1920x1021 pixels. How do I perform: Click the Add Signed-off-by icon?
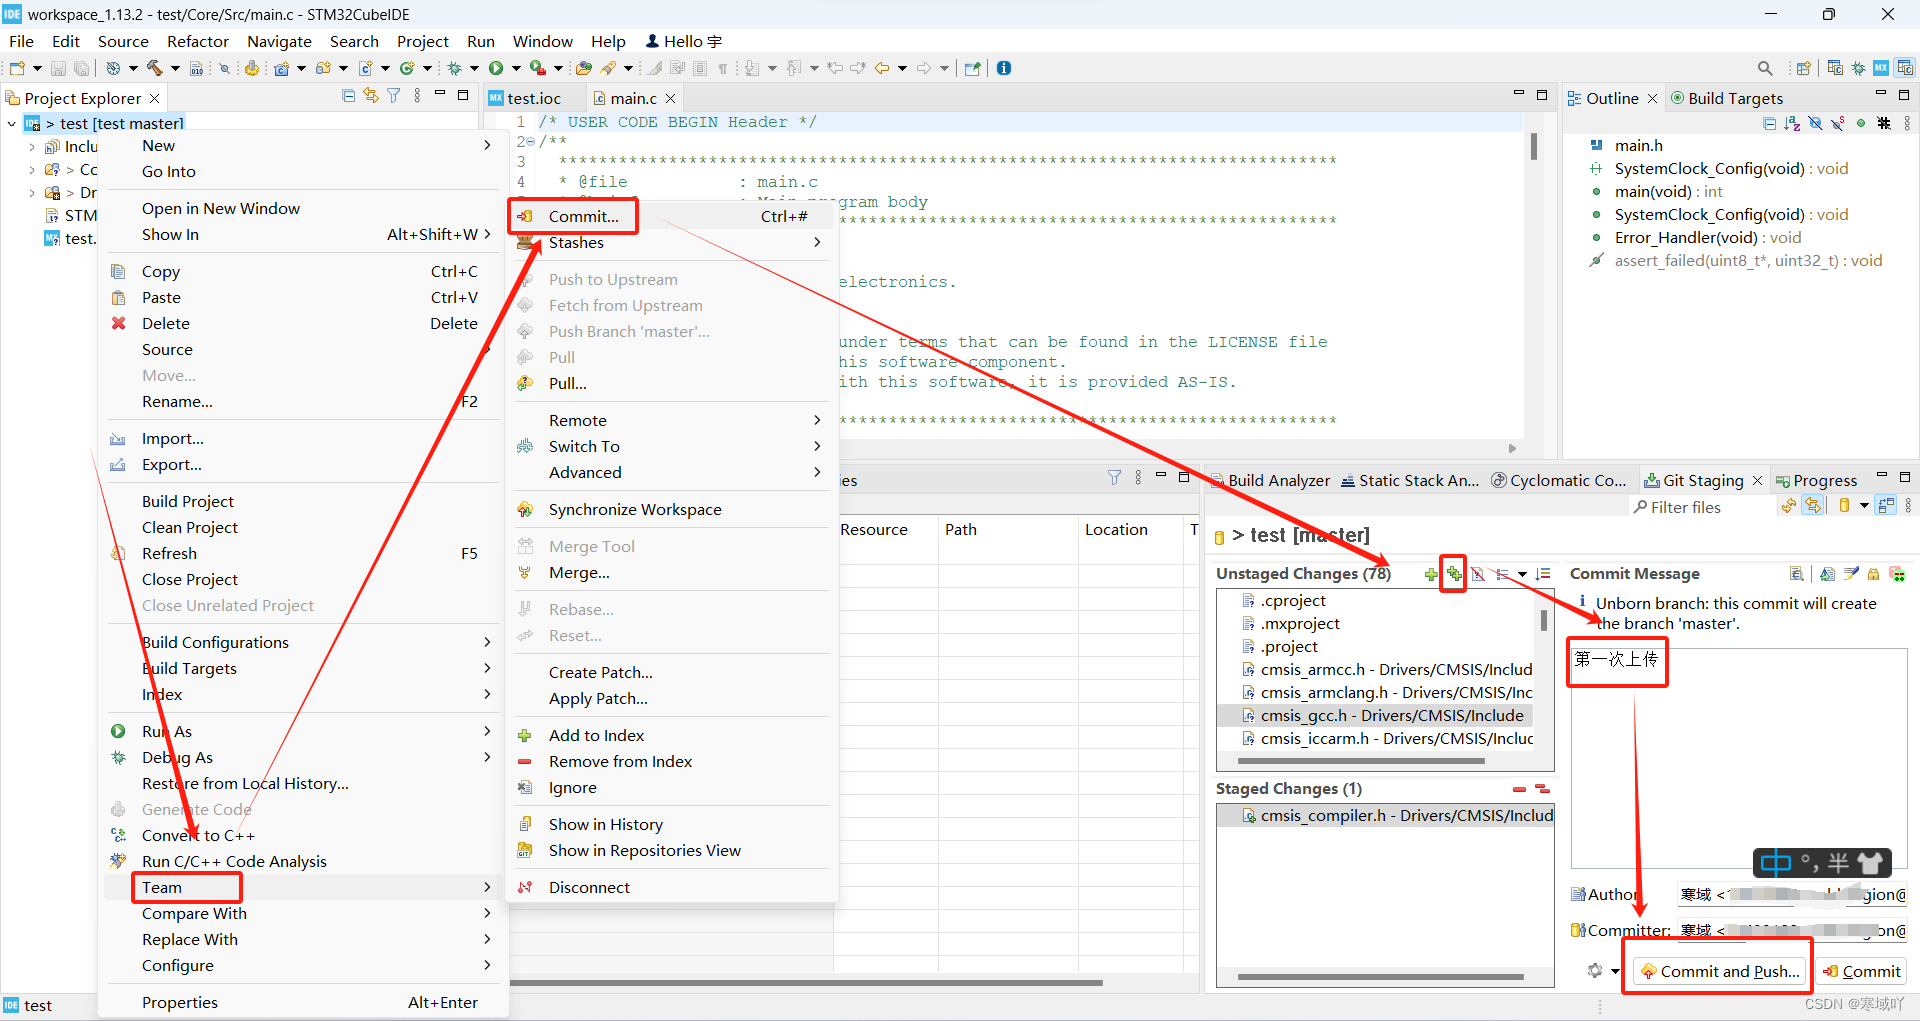point(1851,574)
